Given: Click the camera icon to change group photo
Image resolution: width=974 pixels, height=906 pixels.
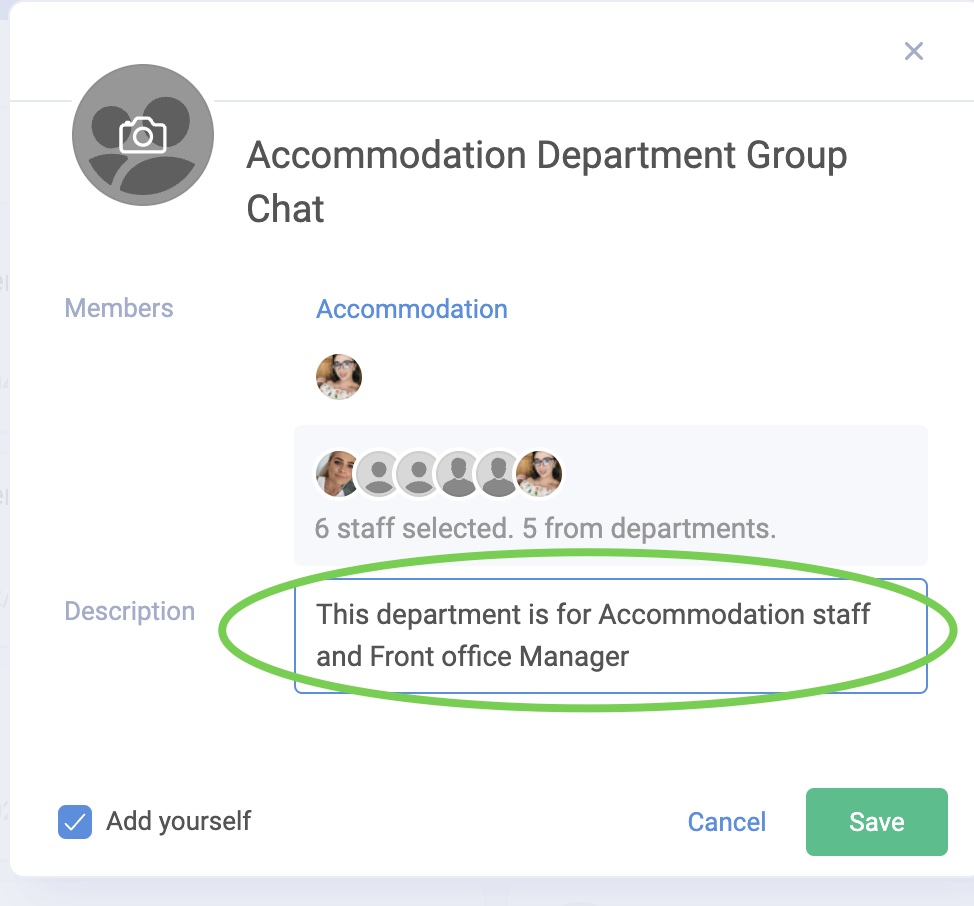Looking at the screenshot, I should click(142, 133).
